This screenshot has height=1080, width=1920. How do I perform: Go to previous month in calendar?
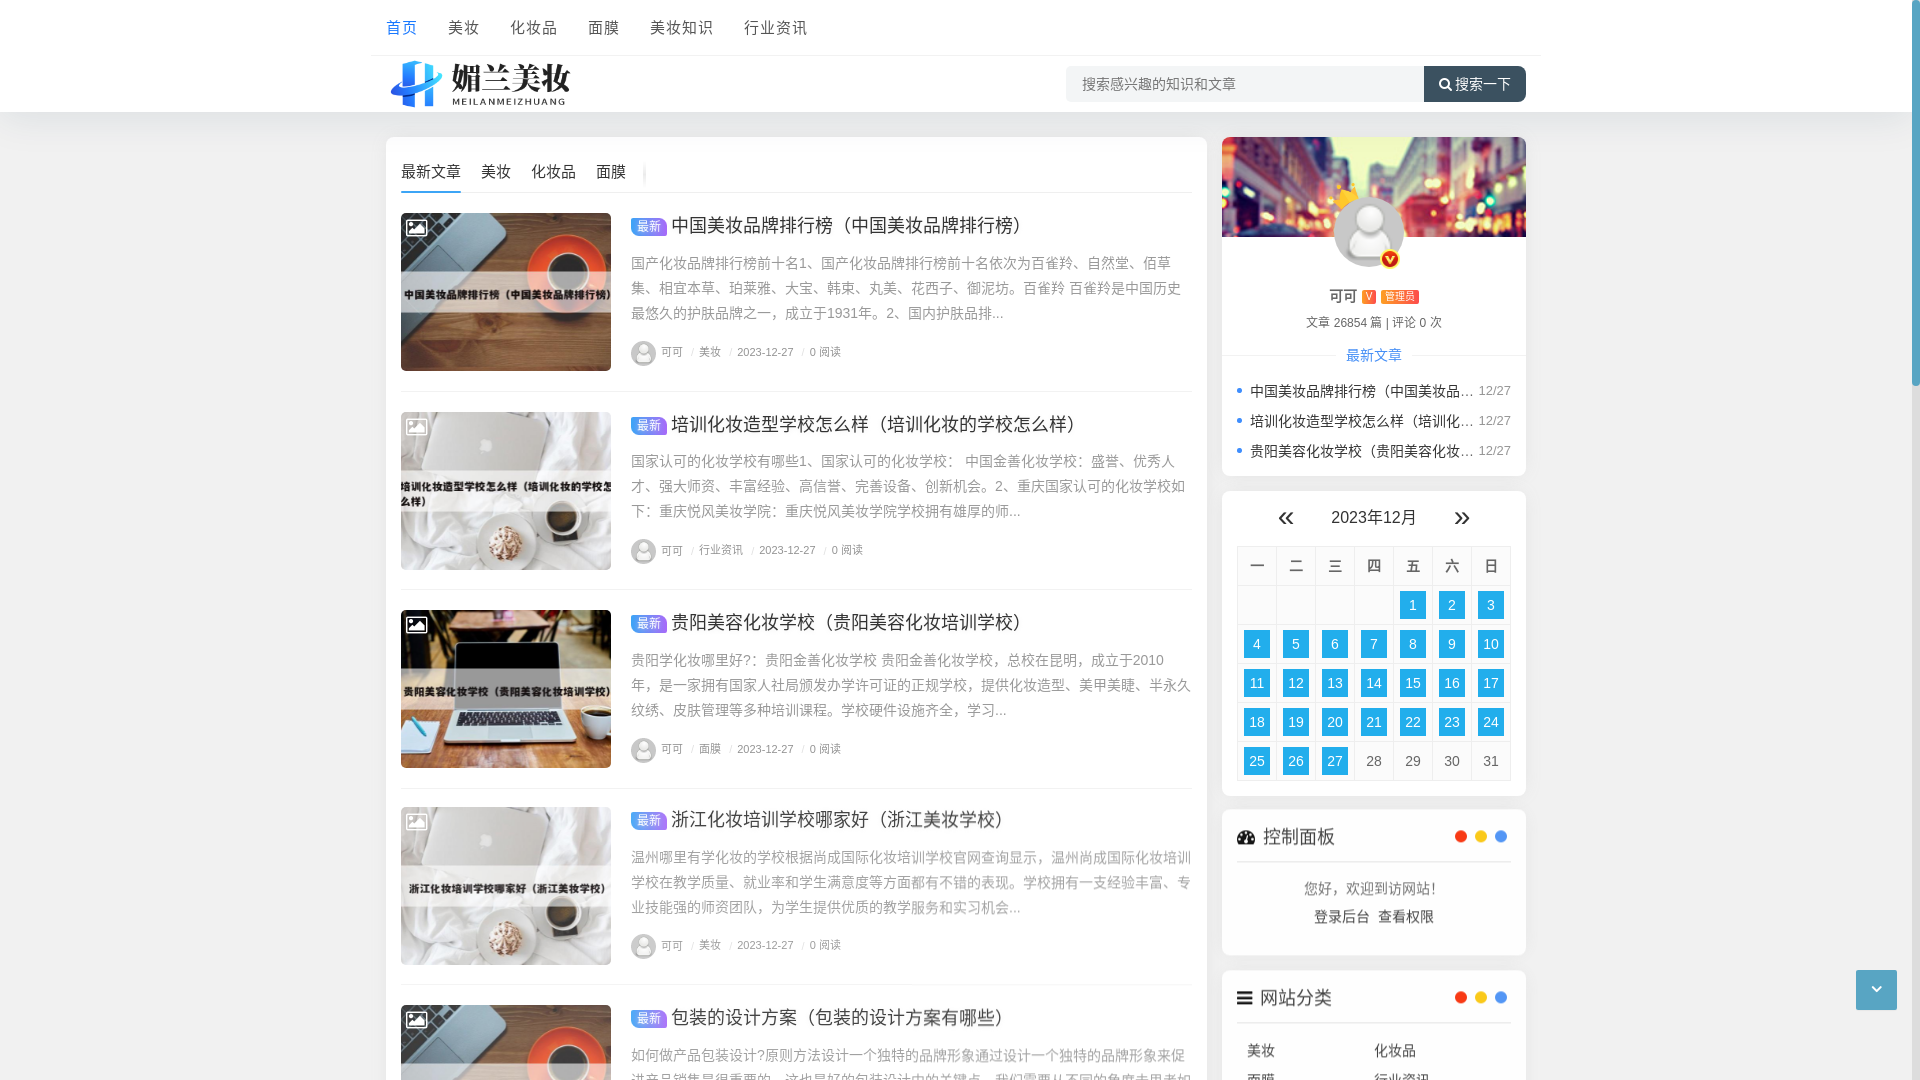1286,518
